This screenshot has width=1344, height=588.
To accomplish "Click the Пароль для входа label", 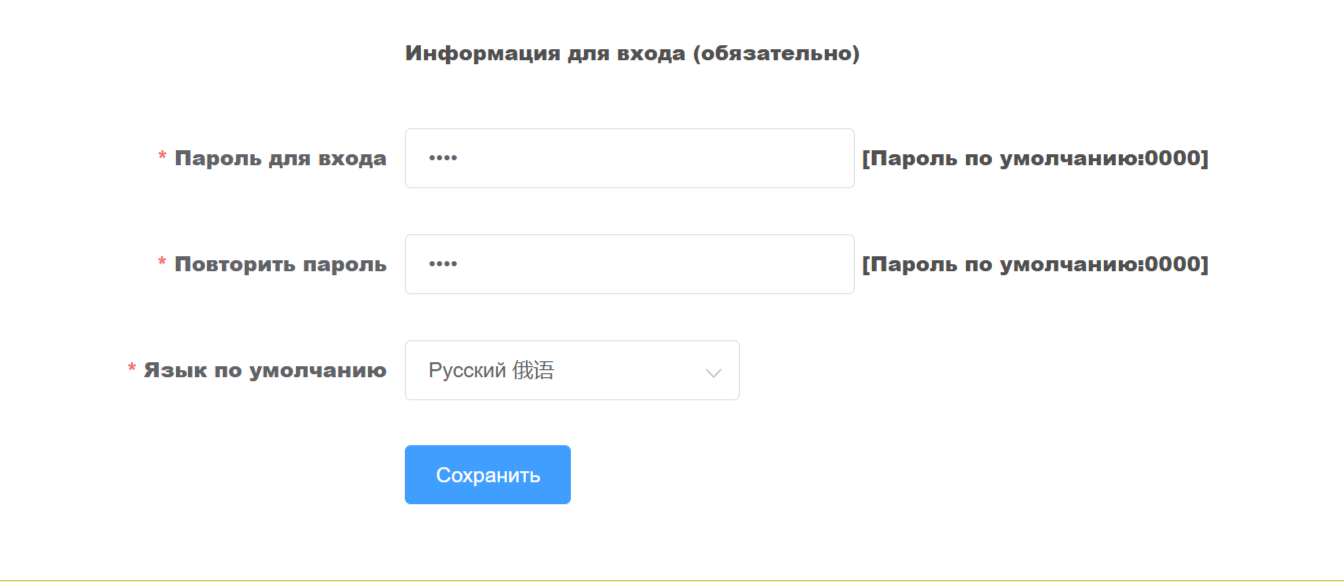I will pyautogui.click(x=281, y=158).
